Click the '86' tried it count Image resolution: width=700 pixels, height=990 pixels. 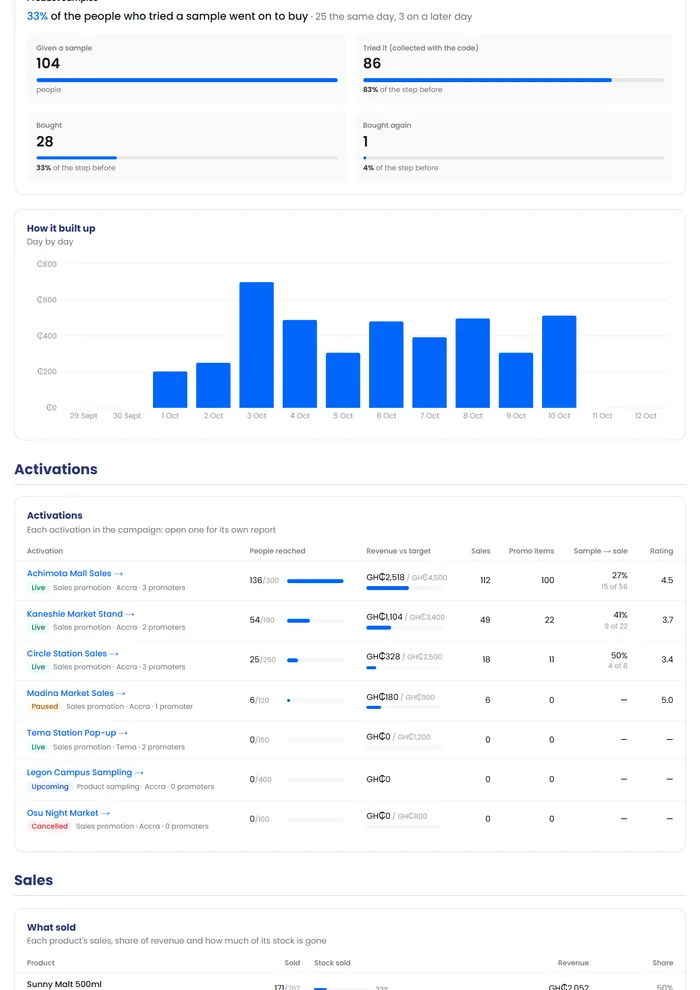point(372,63)
